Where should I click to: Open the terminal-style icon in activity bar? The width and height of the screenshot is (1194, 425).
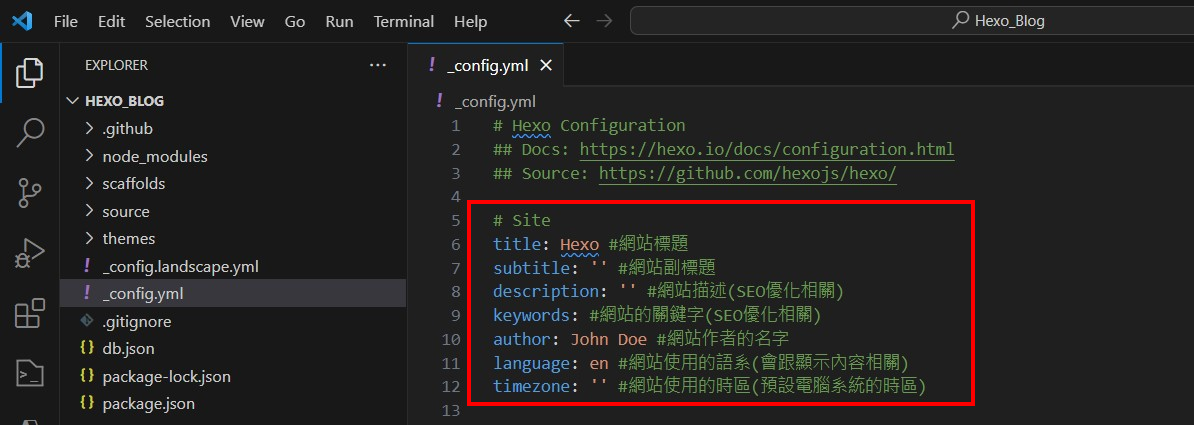[x=30, y=373]
